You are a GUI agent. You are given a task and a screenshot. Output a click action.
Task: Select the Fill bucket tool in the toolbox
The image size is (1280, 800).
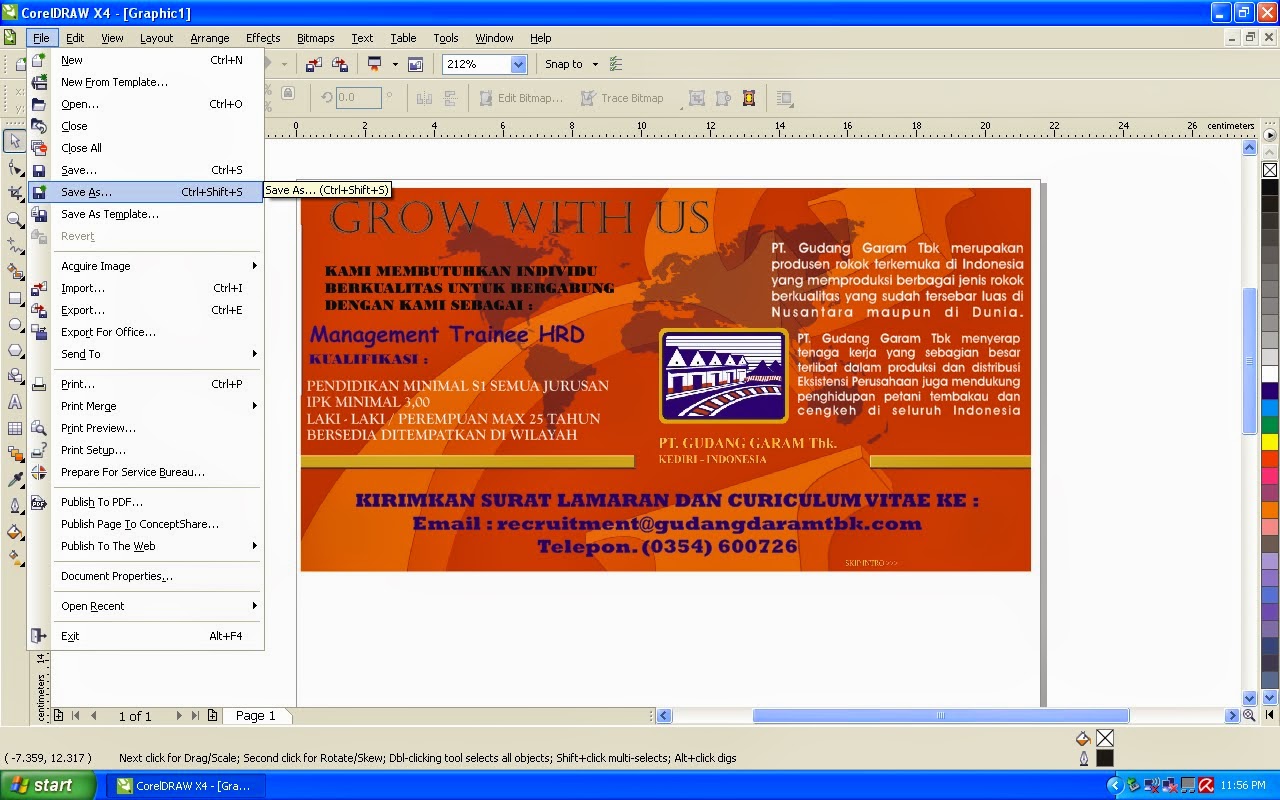[15, 532]
